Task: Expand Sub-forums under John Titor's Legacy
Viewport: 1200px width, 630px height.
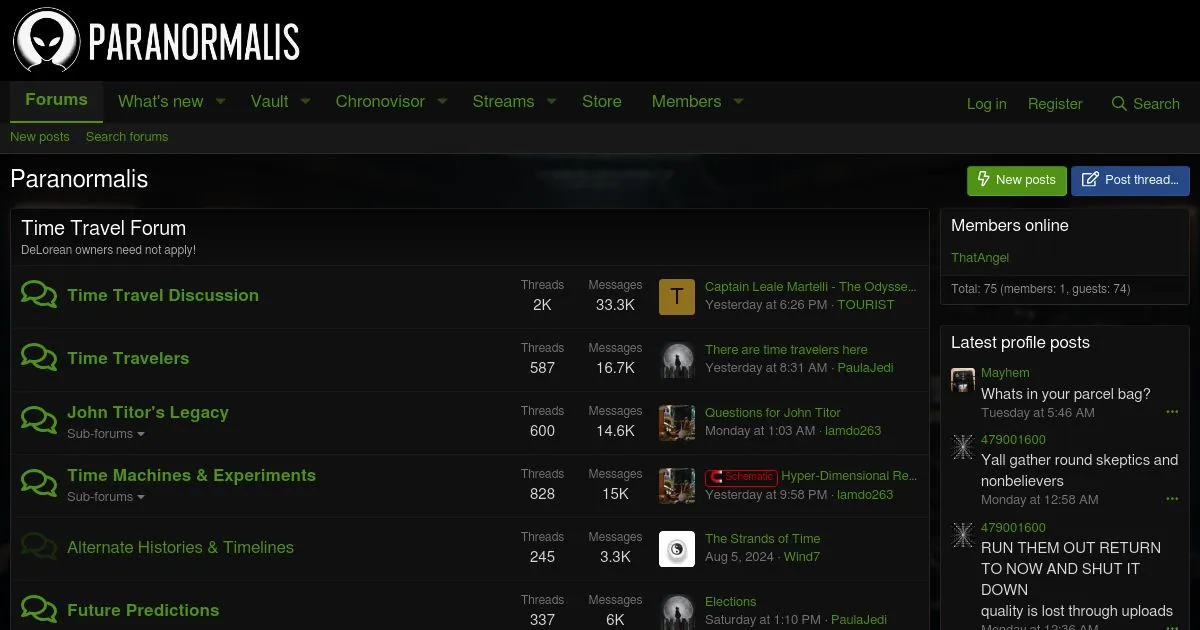Action: click(x=106, y=434)
